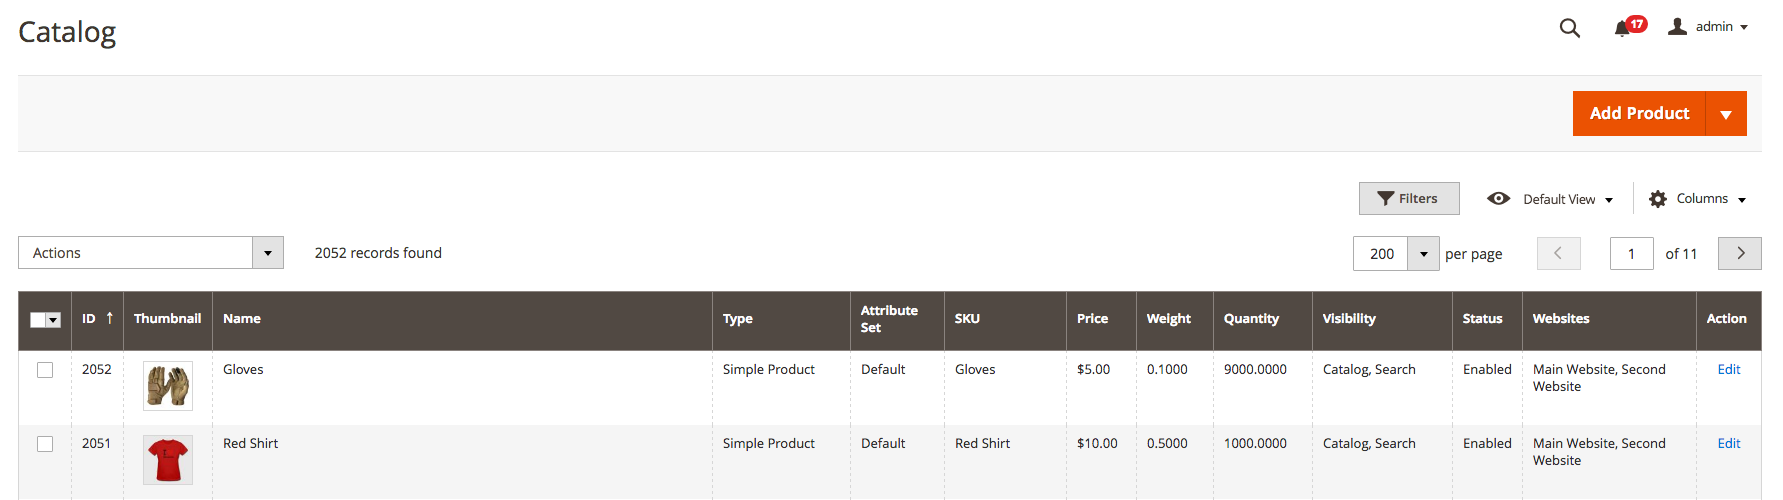Click Edit link for Gloves
The image size is (1783, 500).
pos(1728,369)
